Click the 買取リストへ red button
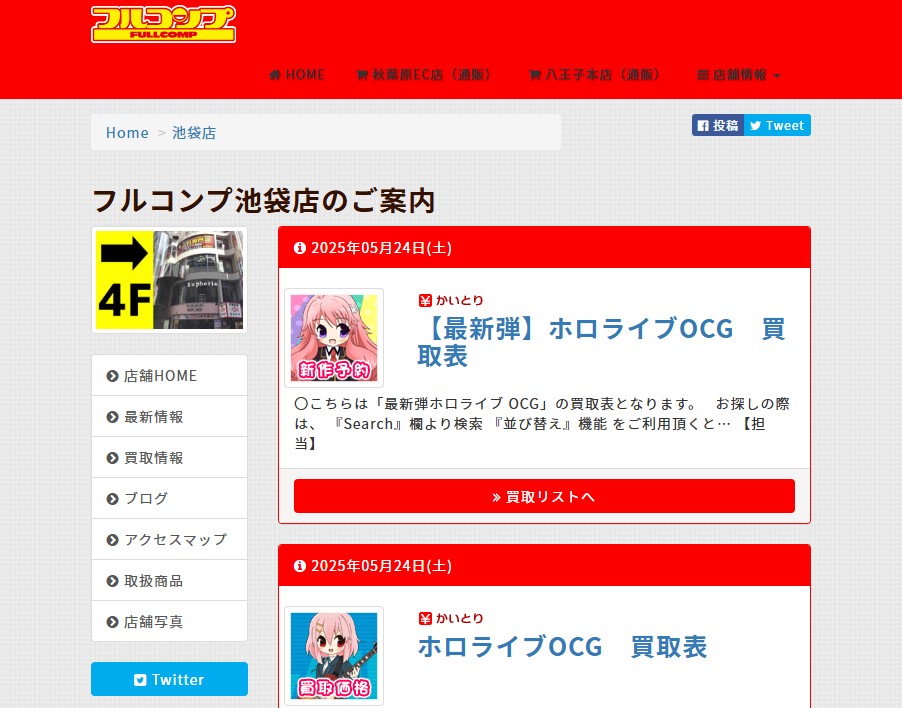 tap(544, 496)
